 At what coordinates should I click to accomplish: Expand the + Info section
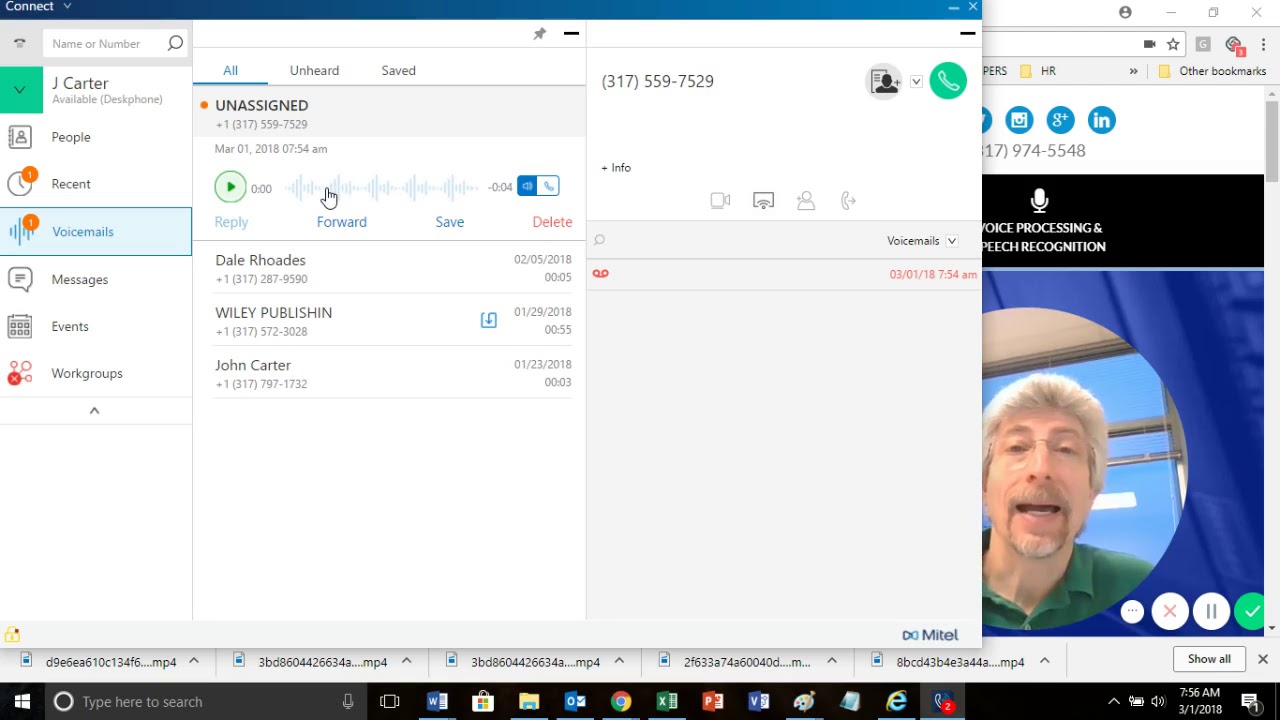(x=616, y=168)
